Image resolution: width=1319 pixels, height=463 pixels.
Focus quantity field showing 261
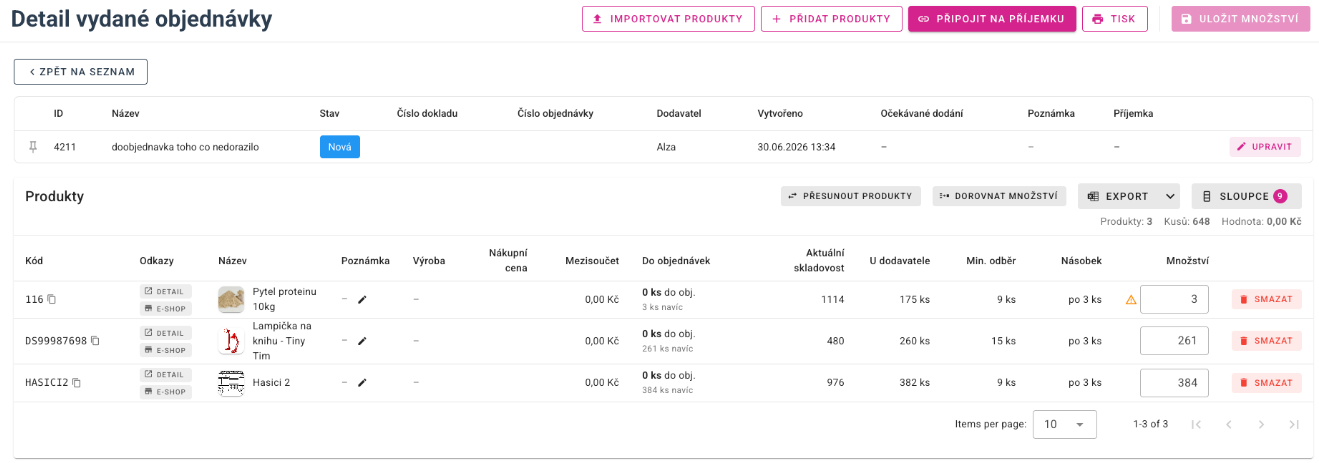pos(1174,341)
